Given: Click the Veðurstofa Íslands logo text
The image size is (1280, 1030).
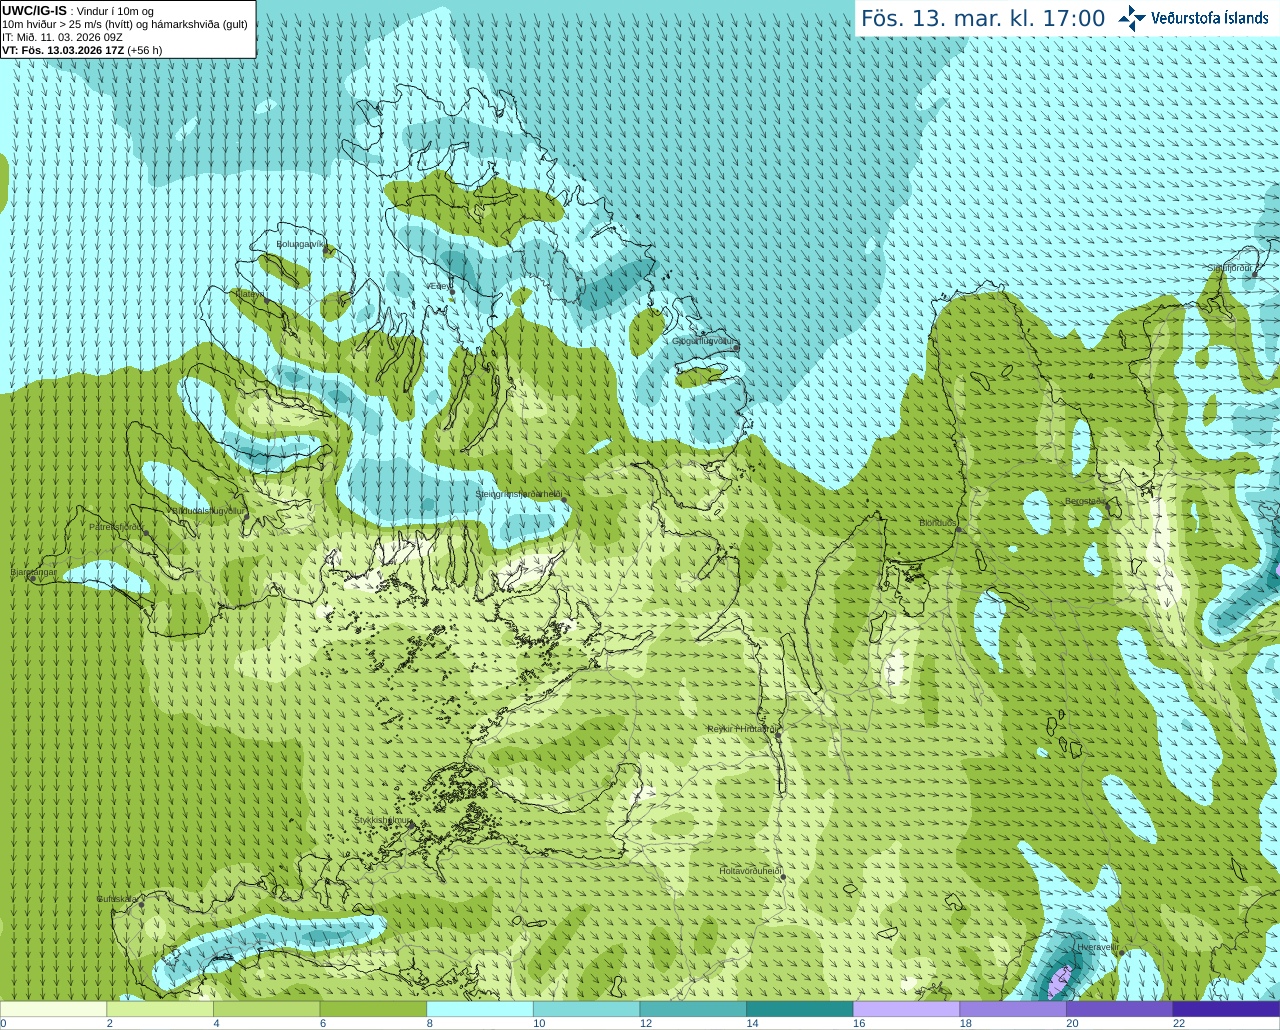Looking at the screenshot, I should click(1210, 18).
